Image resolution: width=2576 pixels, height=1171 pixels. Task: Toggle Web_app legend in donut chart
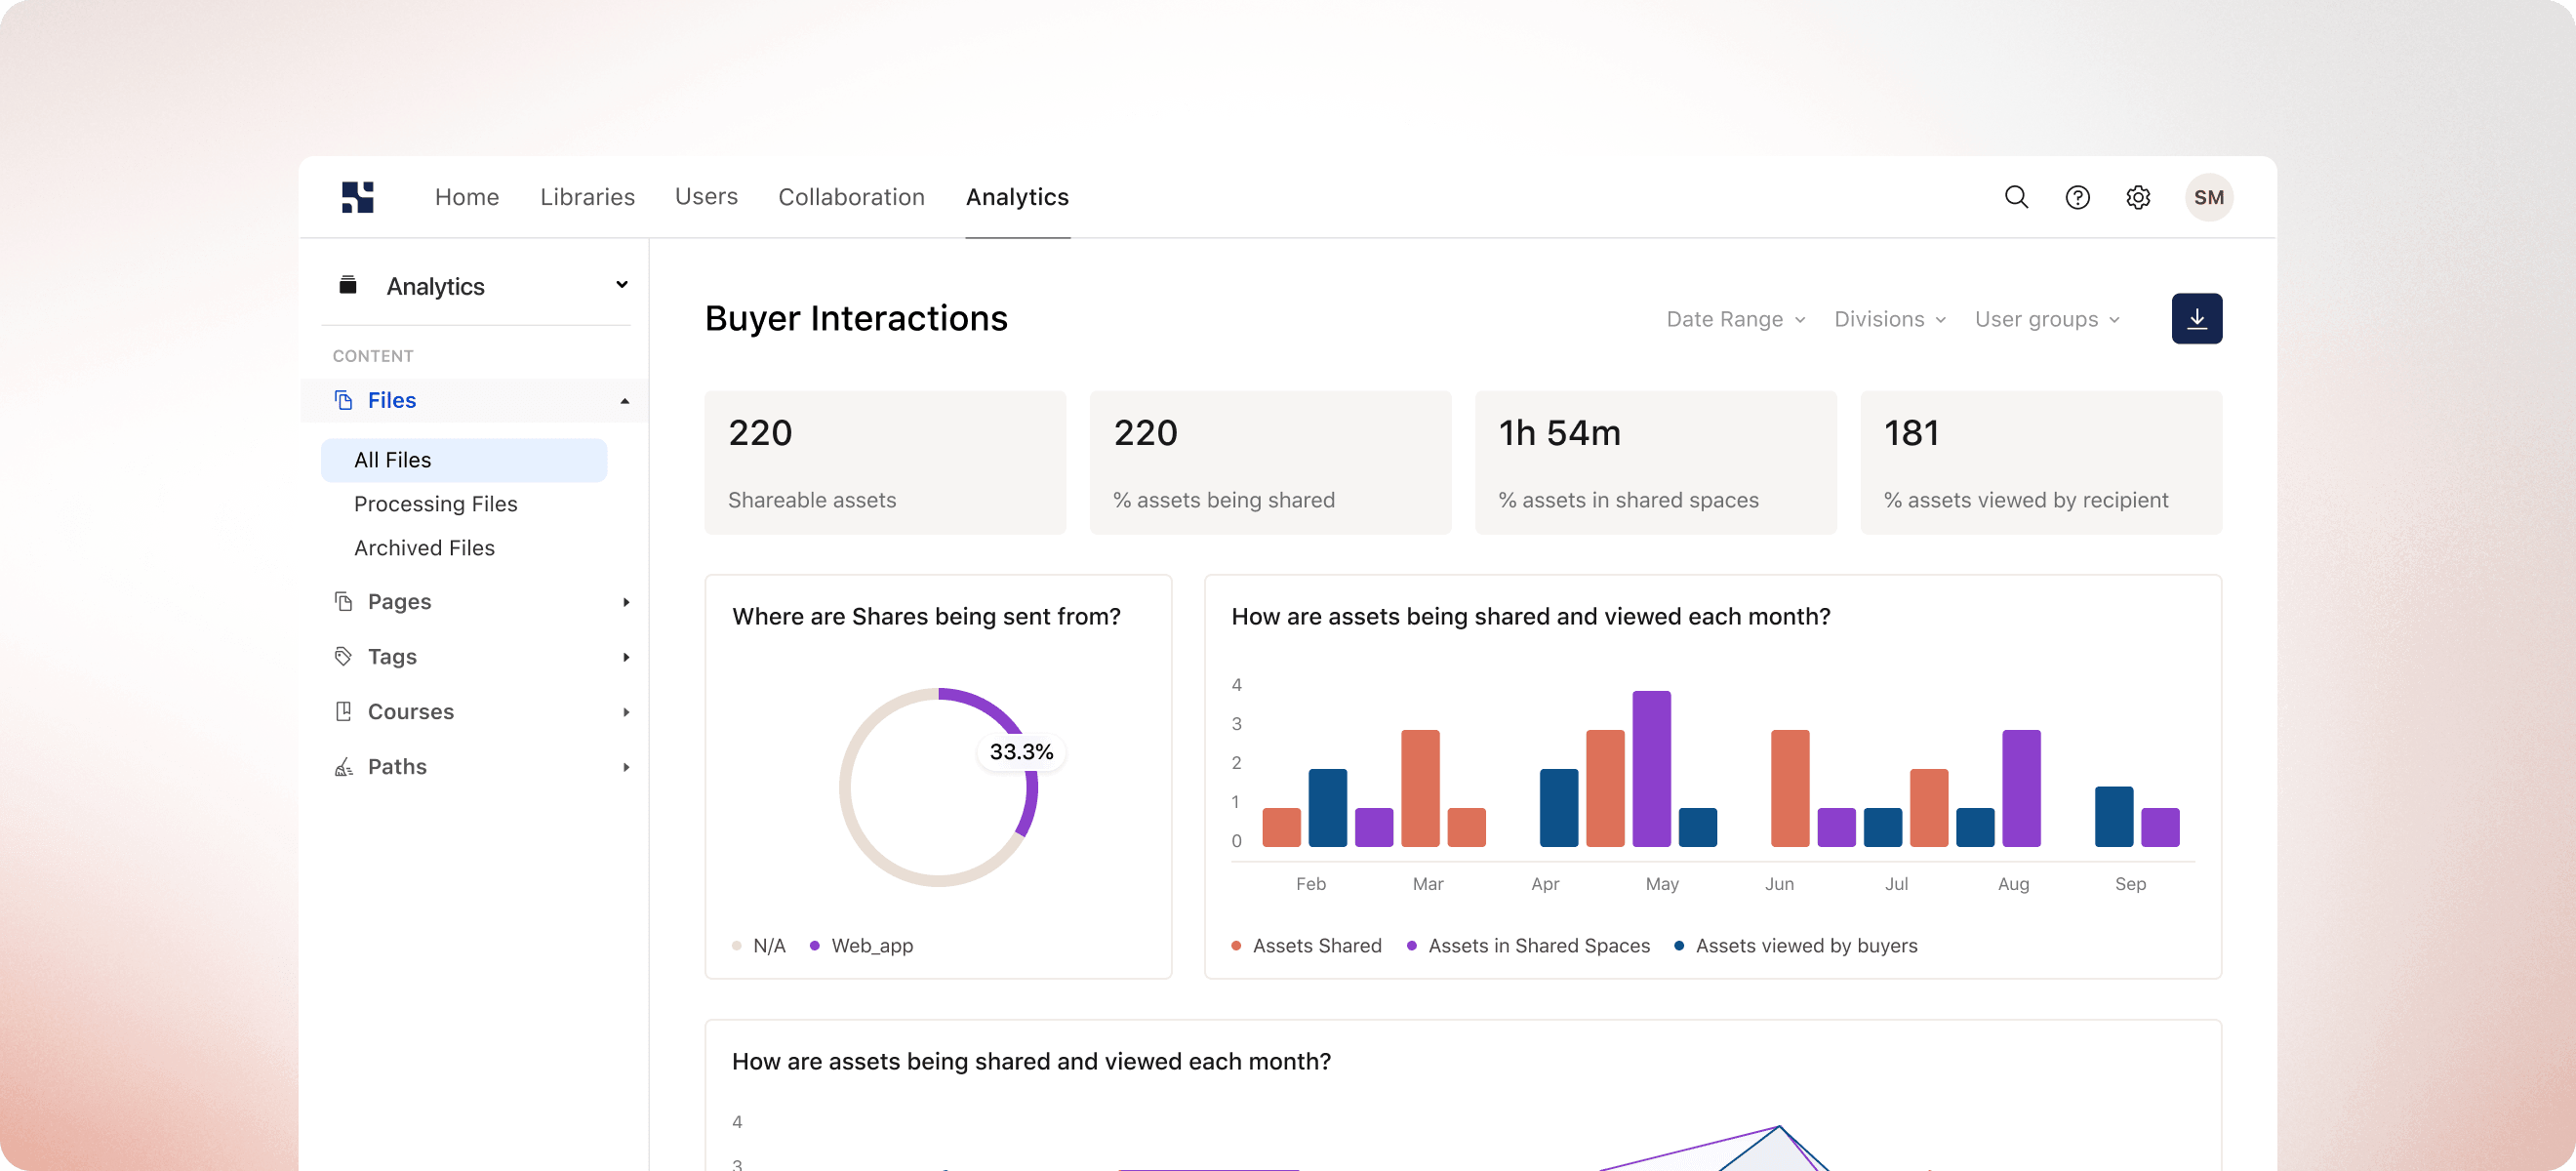(x=862, y=945)
